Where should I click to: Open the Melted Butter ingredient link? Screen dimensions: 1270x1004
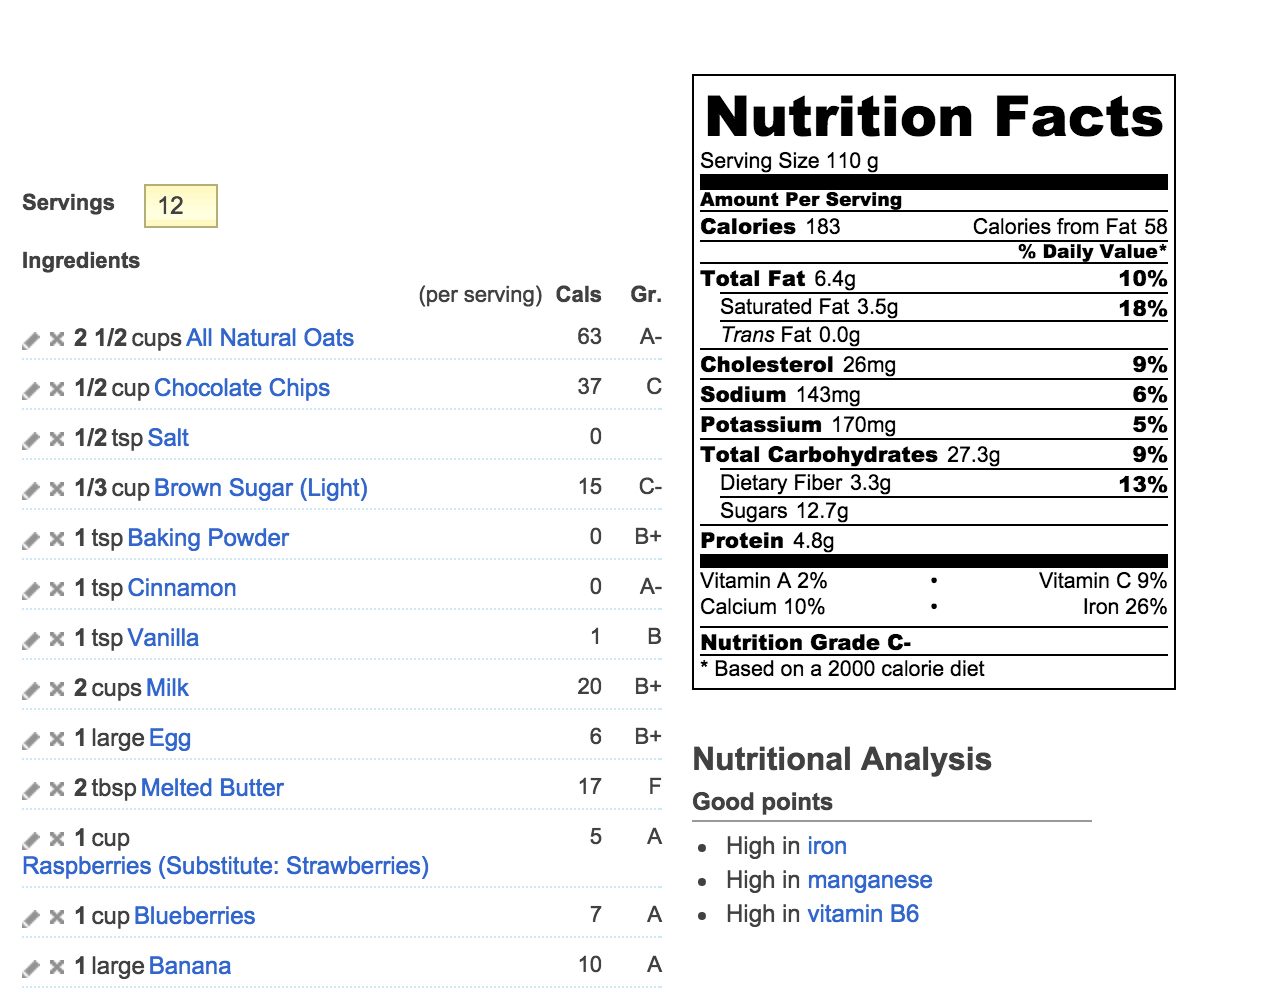(x=212, y=788)
